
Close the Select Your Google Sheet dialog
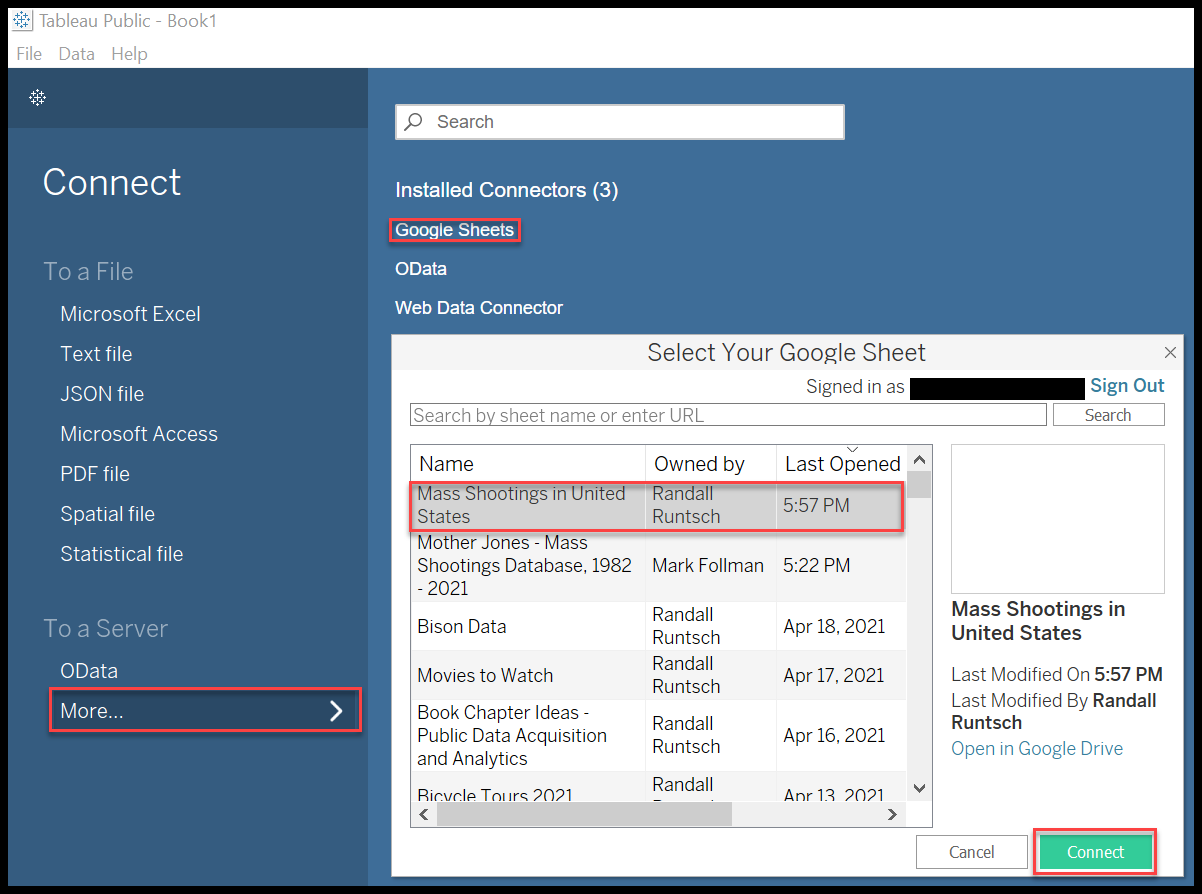[1171, 353]
